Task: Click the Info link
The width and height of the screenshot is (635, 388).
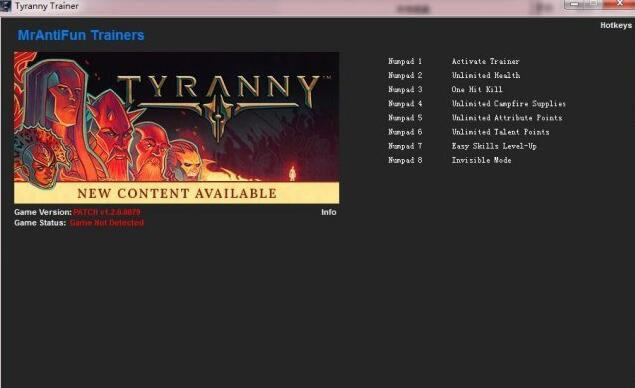Action: click(328, 212)
